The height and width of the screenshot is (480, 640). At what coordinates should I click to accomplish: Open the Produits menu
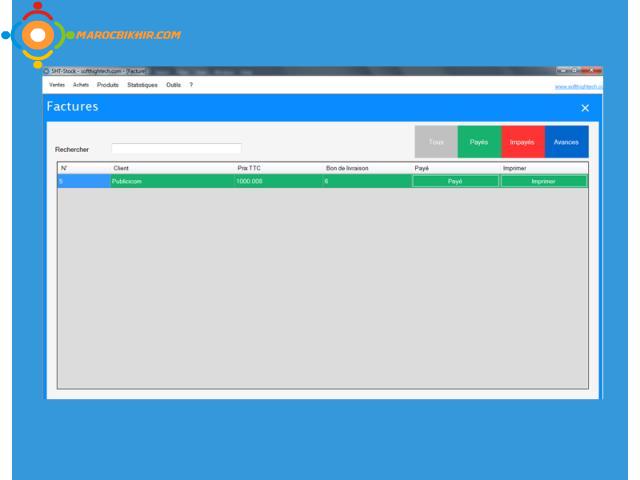coord(108,85)
